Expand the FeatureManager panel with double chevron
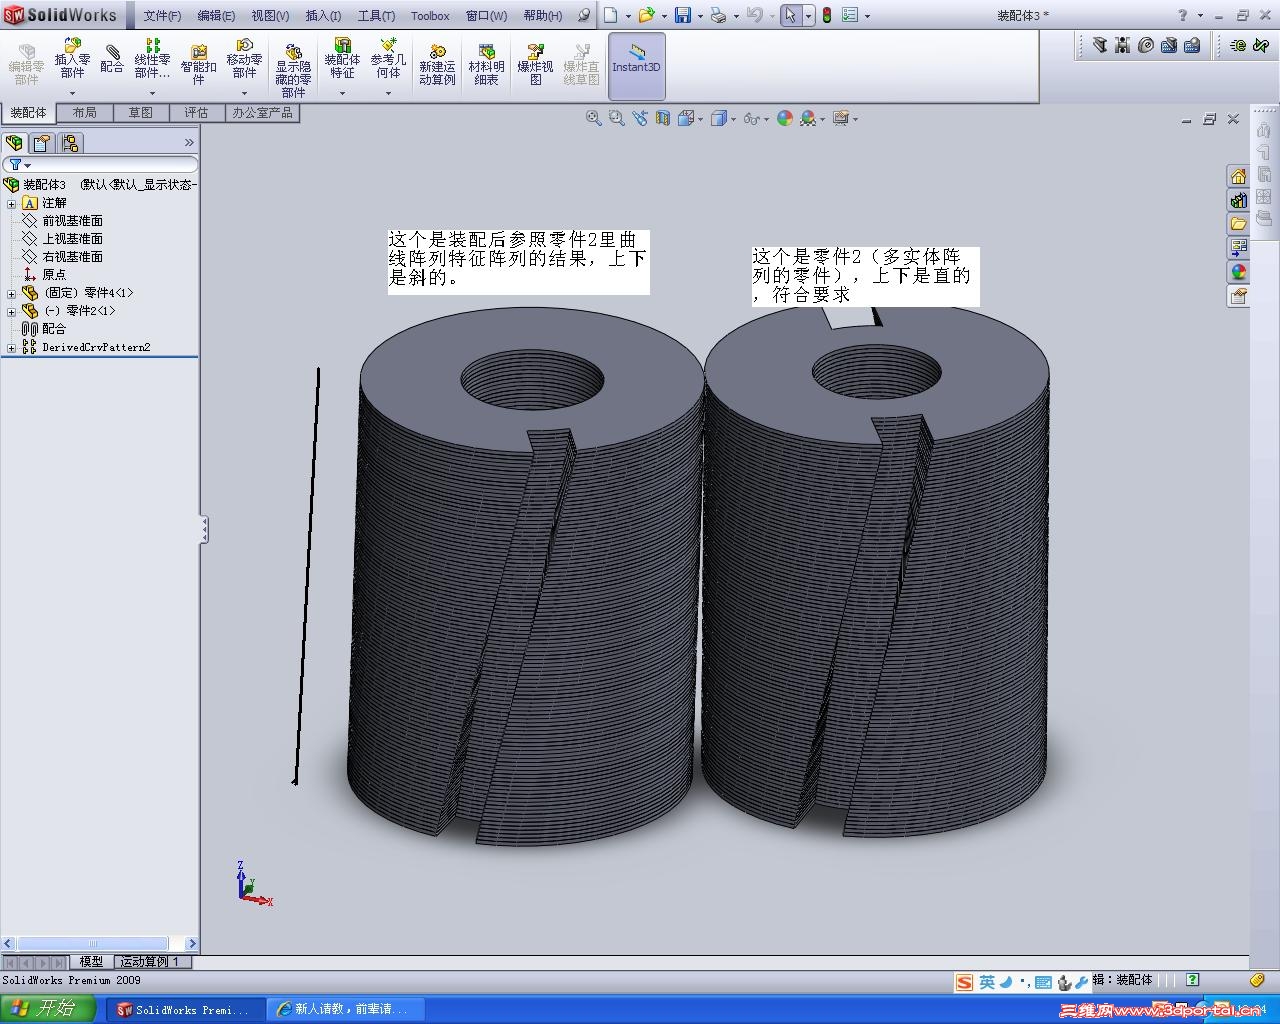Image resolution: width=1280 pixels, height=1024 pixels. [189, 143]
